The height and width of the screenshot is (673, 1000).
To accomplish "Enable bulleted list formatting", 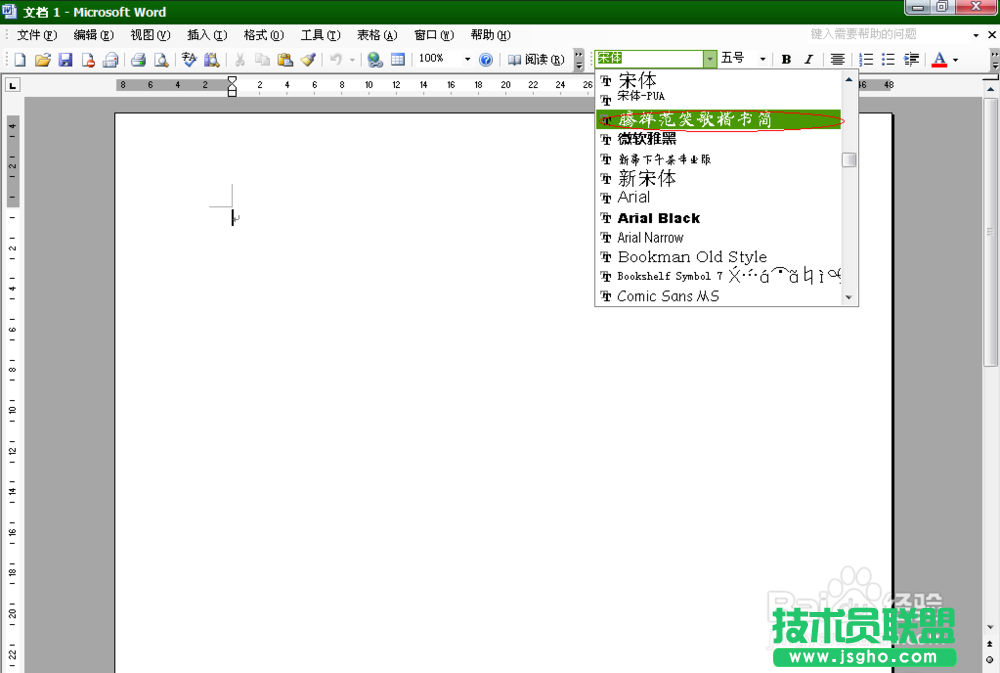I will pos(889,59).
